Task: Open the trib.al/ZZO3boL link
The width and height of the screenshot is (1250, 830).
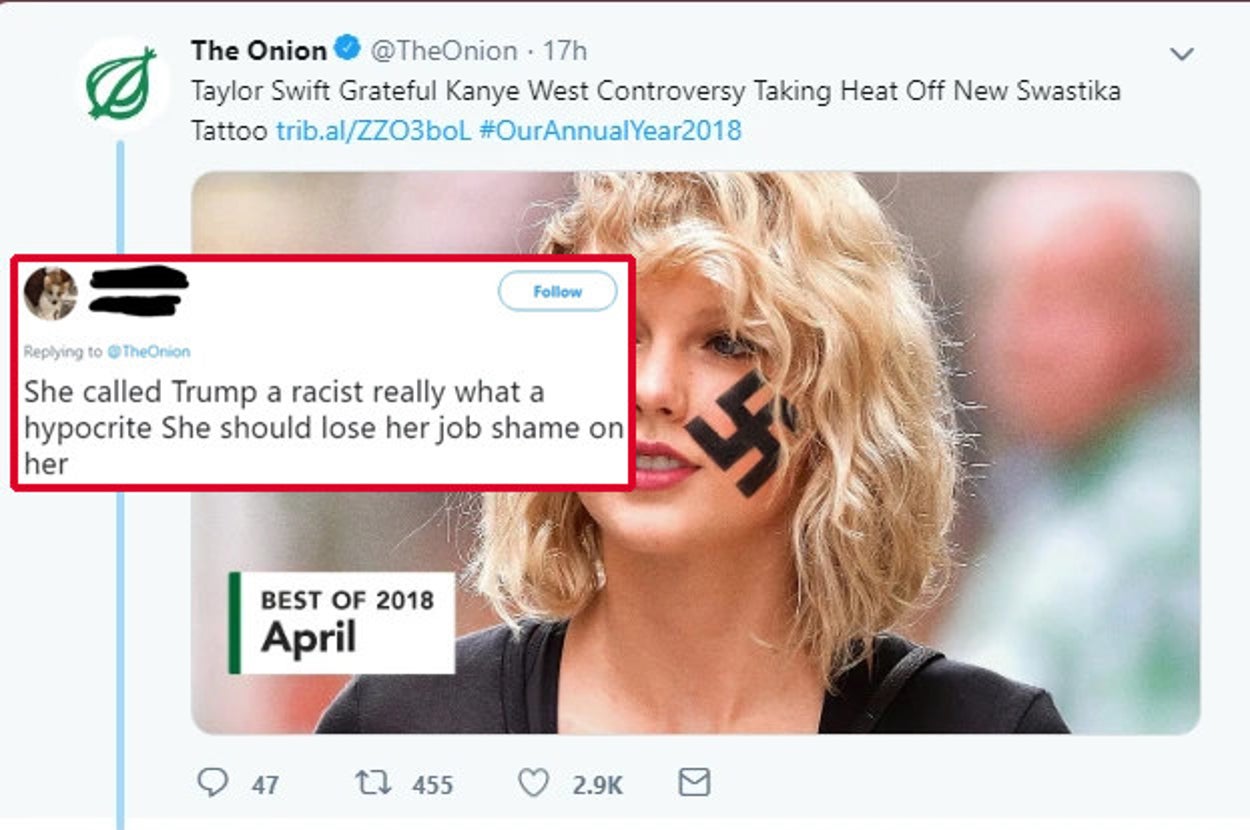Action: pyautogui.click(x=373, y=130)
